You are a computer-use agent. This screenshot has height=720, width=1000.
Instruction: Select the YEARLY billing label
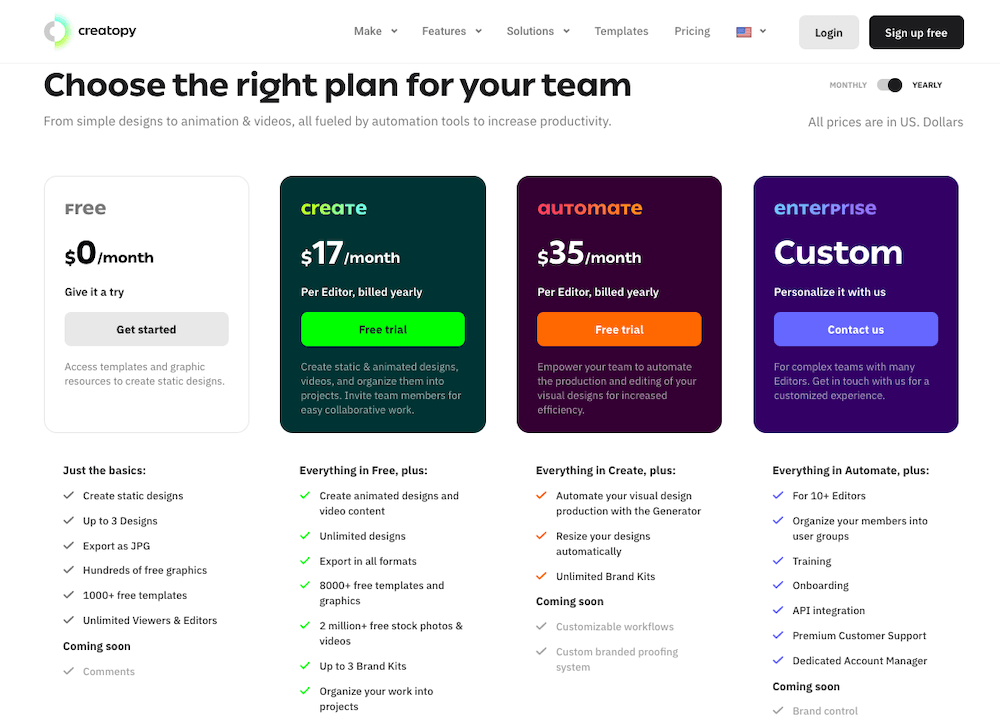coord(927,85)
